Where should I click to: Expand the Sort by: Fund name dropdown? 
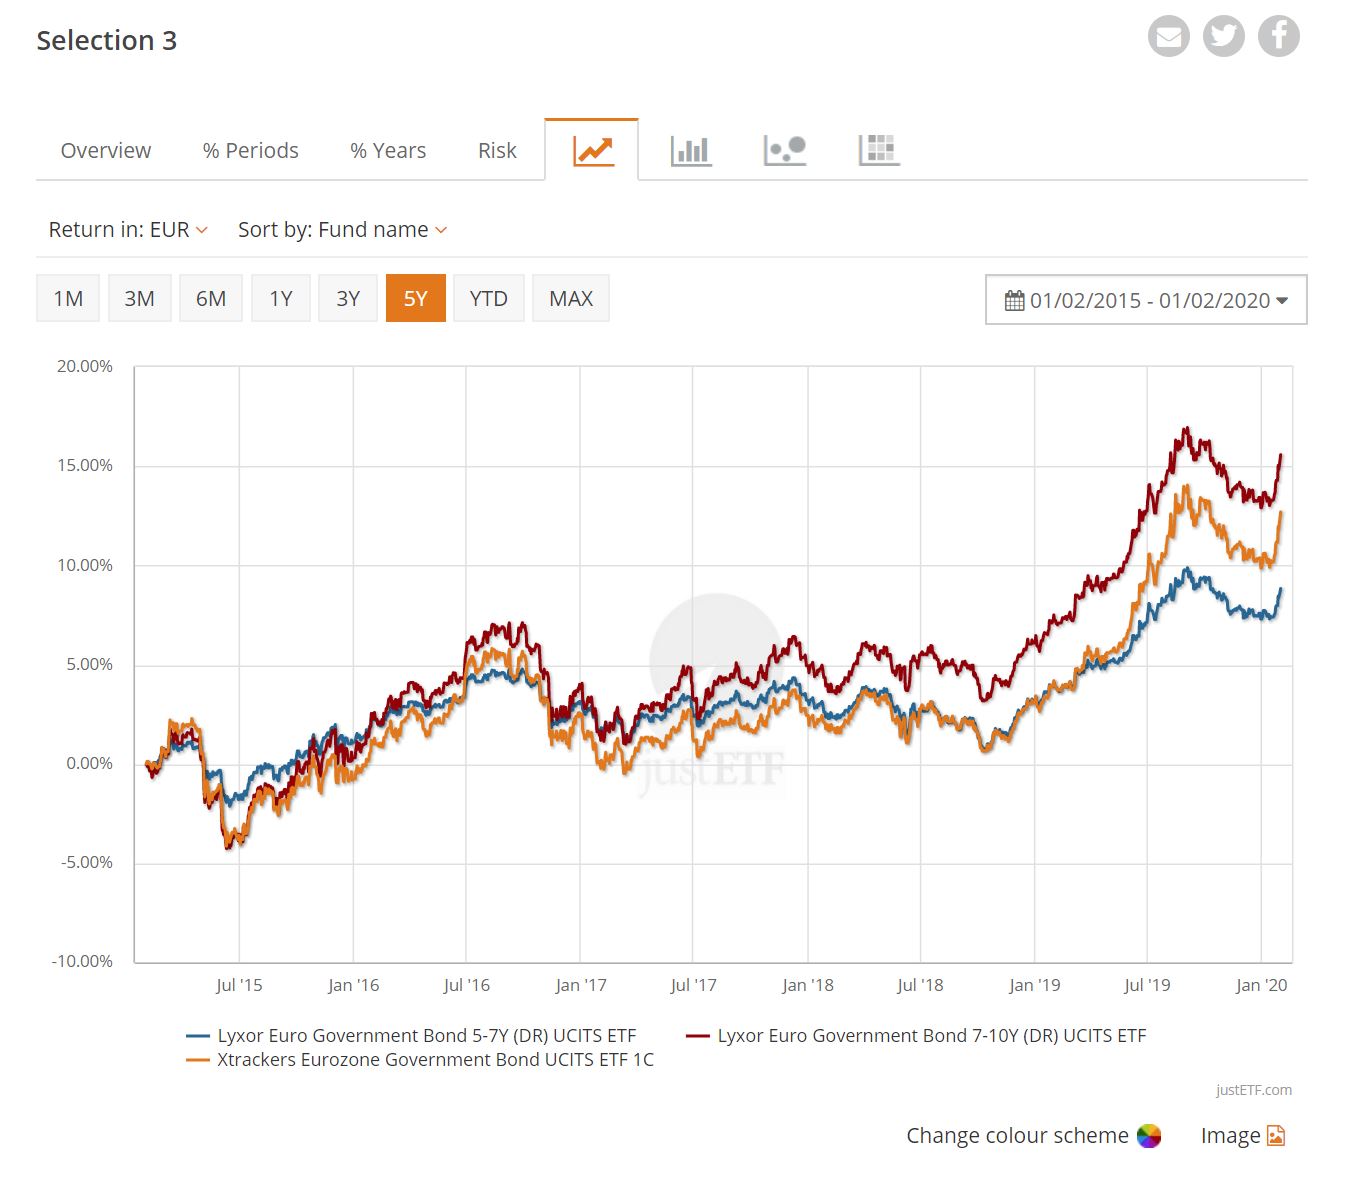pos(342,230)
